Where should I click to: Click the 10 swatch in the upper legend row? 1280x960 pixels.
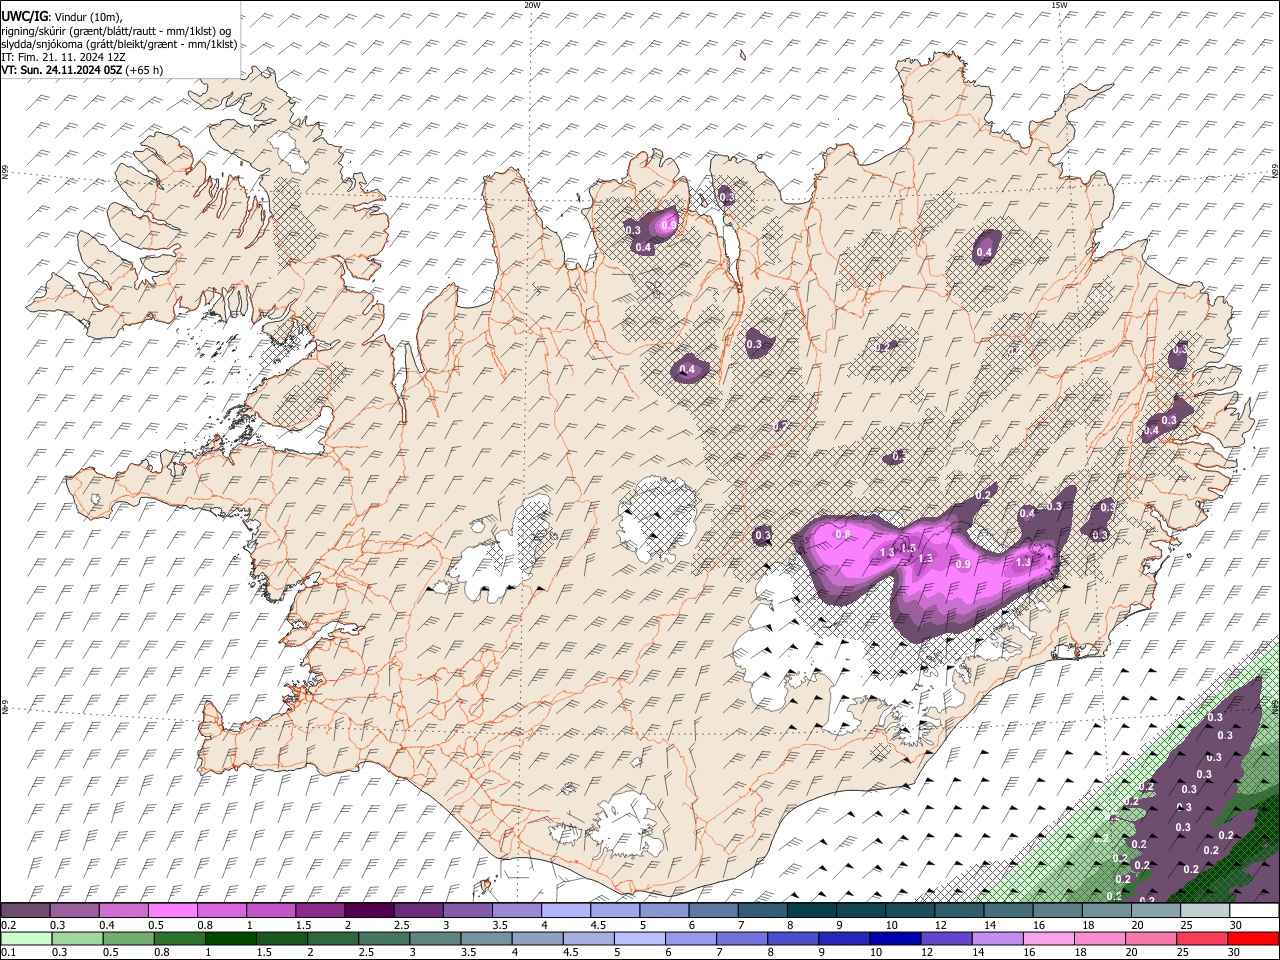click(x=909, y=911)
